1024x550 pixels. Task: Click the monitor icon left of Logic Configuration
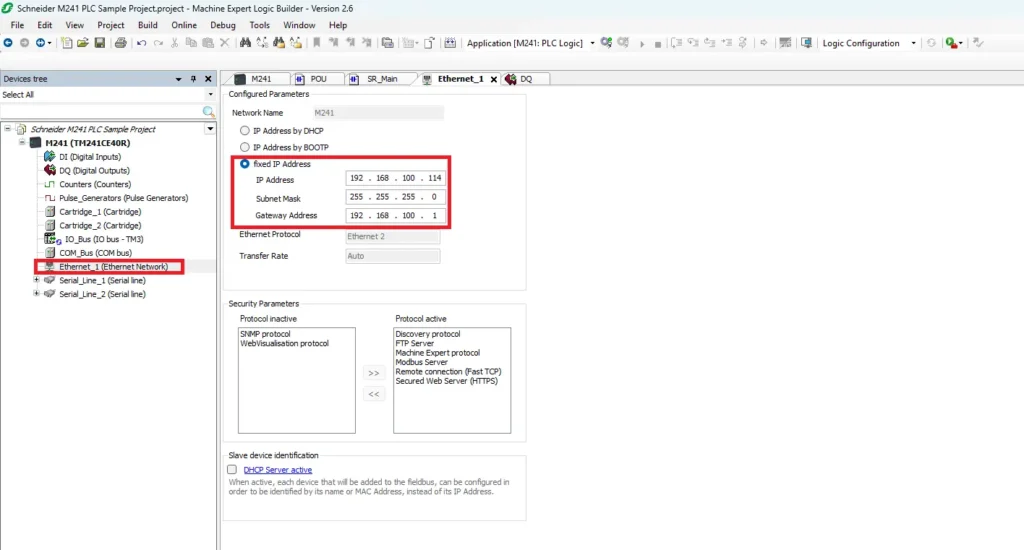[x=807, y=43]
